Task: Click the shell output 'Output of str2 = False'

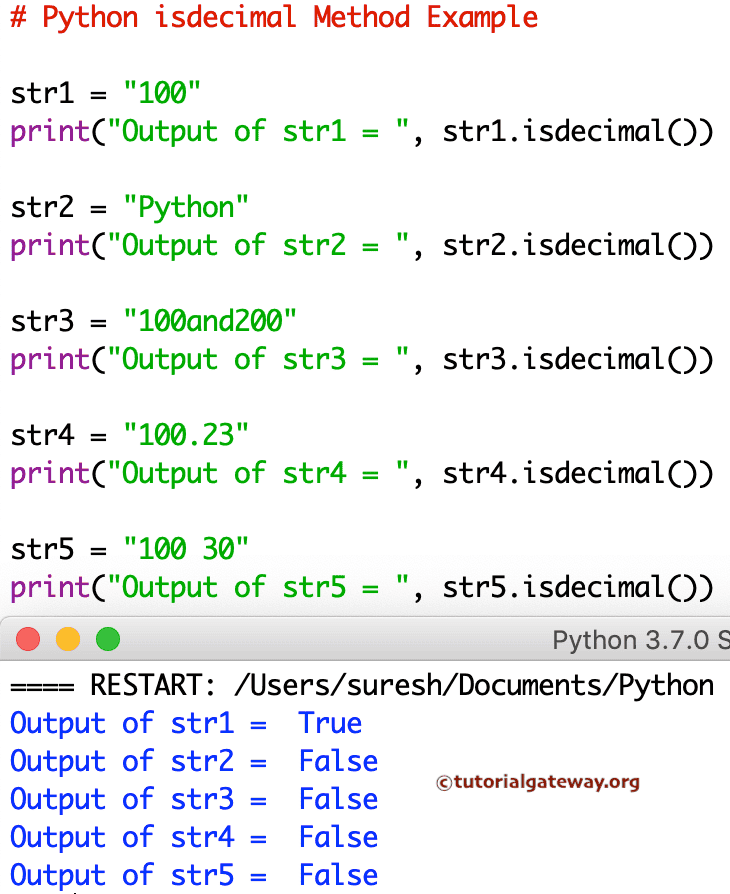Action: point(194,761)
